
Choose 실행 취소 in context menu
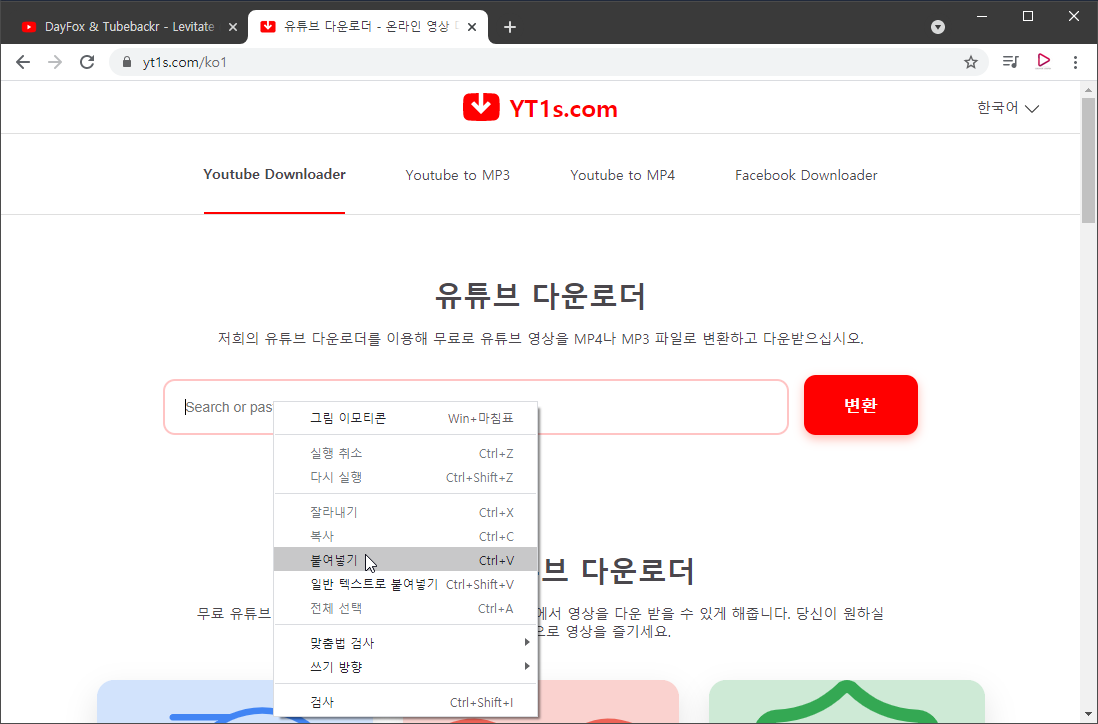(x=405, y=453)
